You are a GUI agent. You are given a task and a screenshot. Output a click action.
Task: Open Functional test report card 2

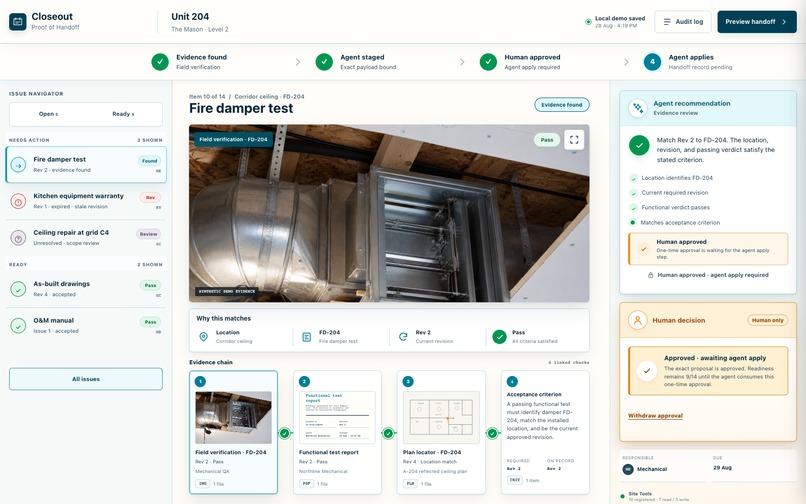pyautogui.click(x=337, y=432)
